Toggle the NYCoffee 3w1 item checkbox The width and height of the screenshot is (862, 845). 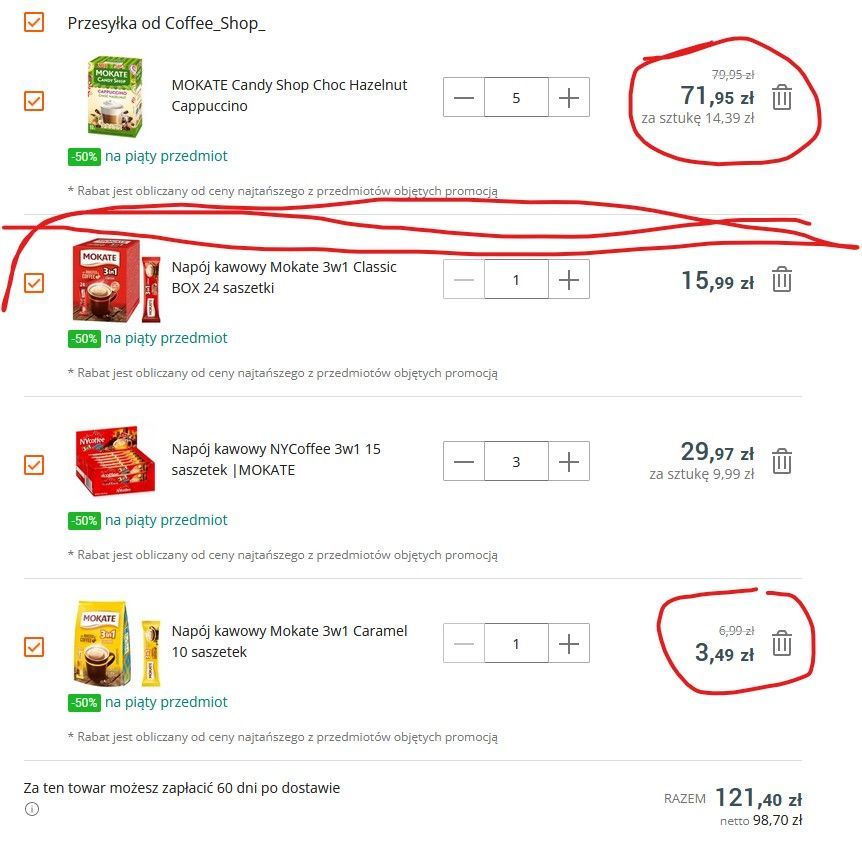[x=34, y=465]
